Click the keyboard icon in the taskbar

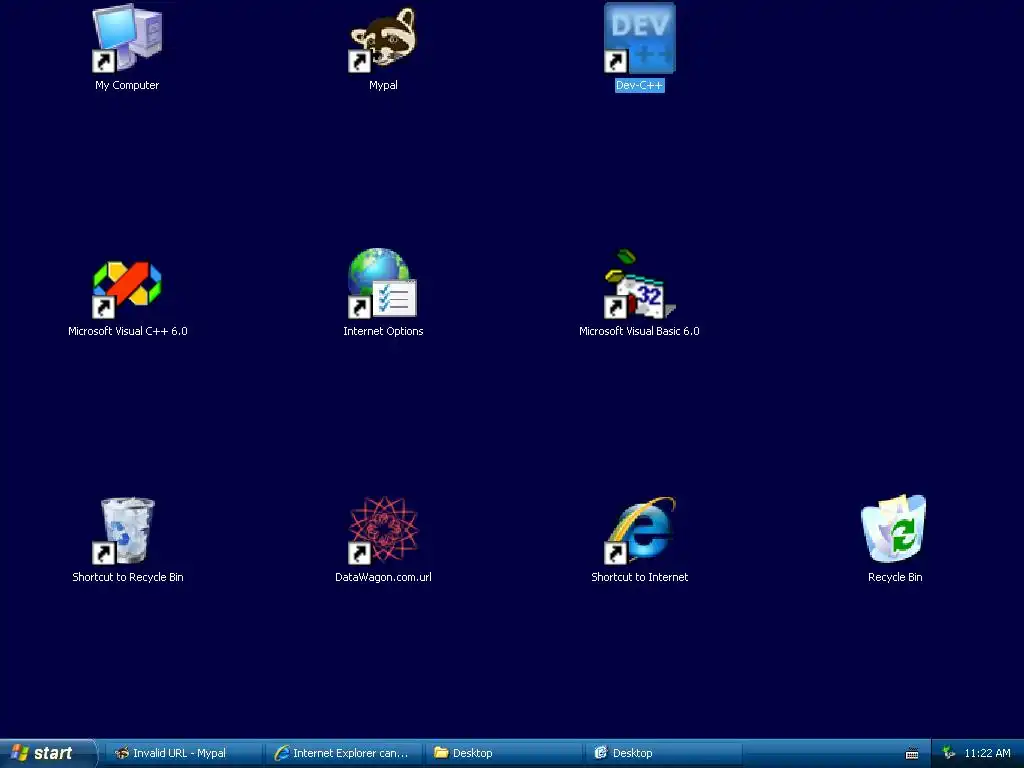[x=912, y=754]
